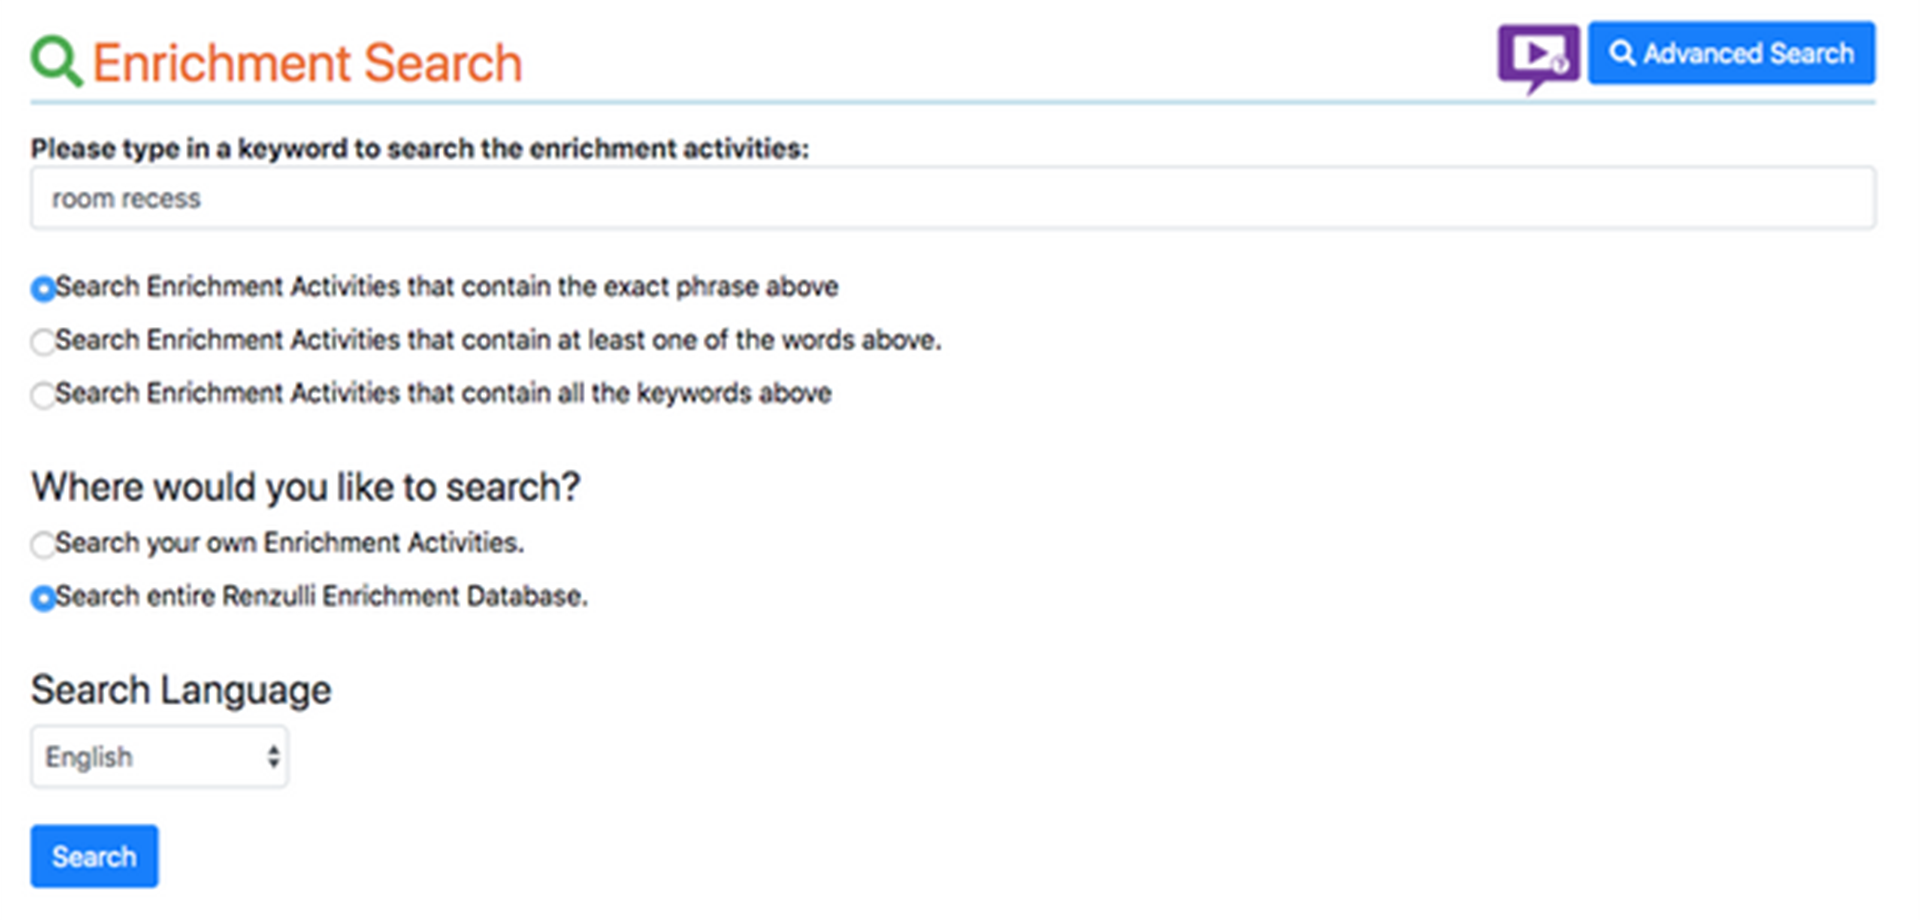The height and width of the screenshot is (920, 1920).
Task: Open the English search language dropdown
Action: (x=158, y=757)
